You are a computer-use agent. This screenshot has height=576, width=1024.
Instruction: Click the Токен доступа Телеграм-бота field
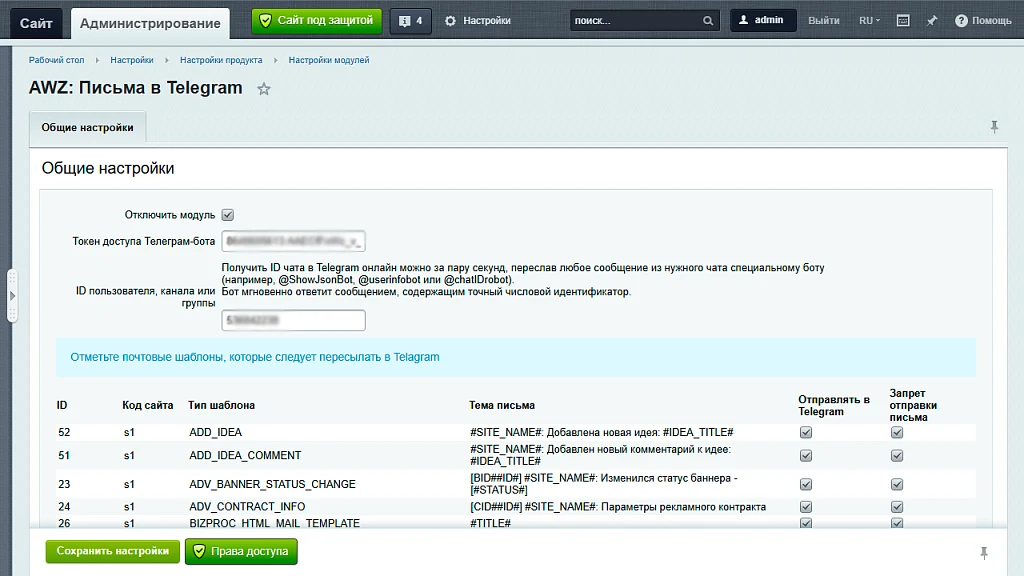(293, 241)
